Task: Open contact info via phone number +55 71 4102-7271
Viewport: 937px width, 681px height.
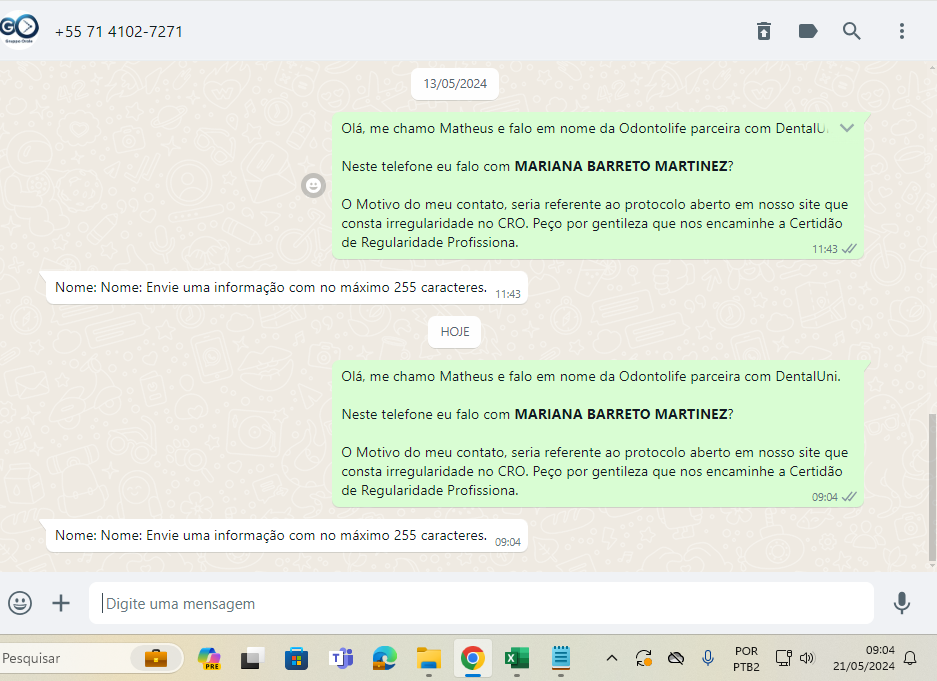Action: (x=119, y=31)
